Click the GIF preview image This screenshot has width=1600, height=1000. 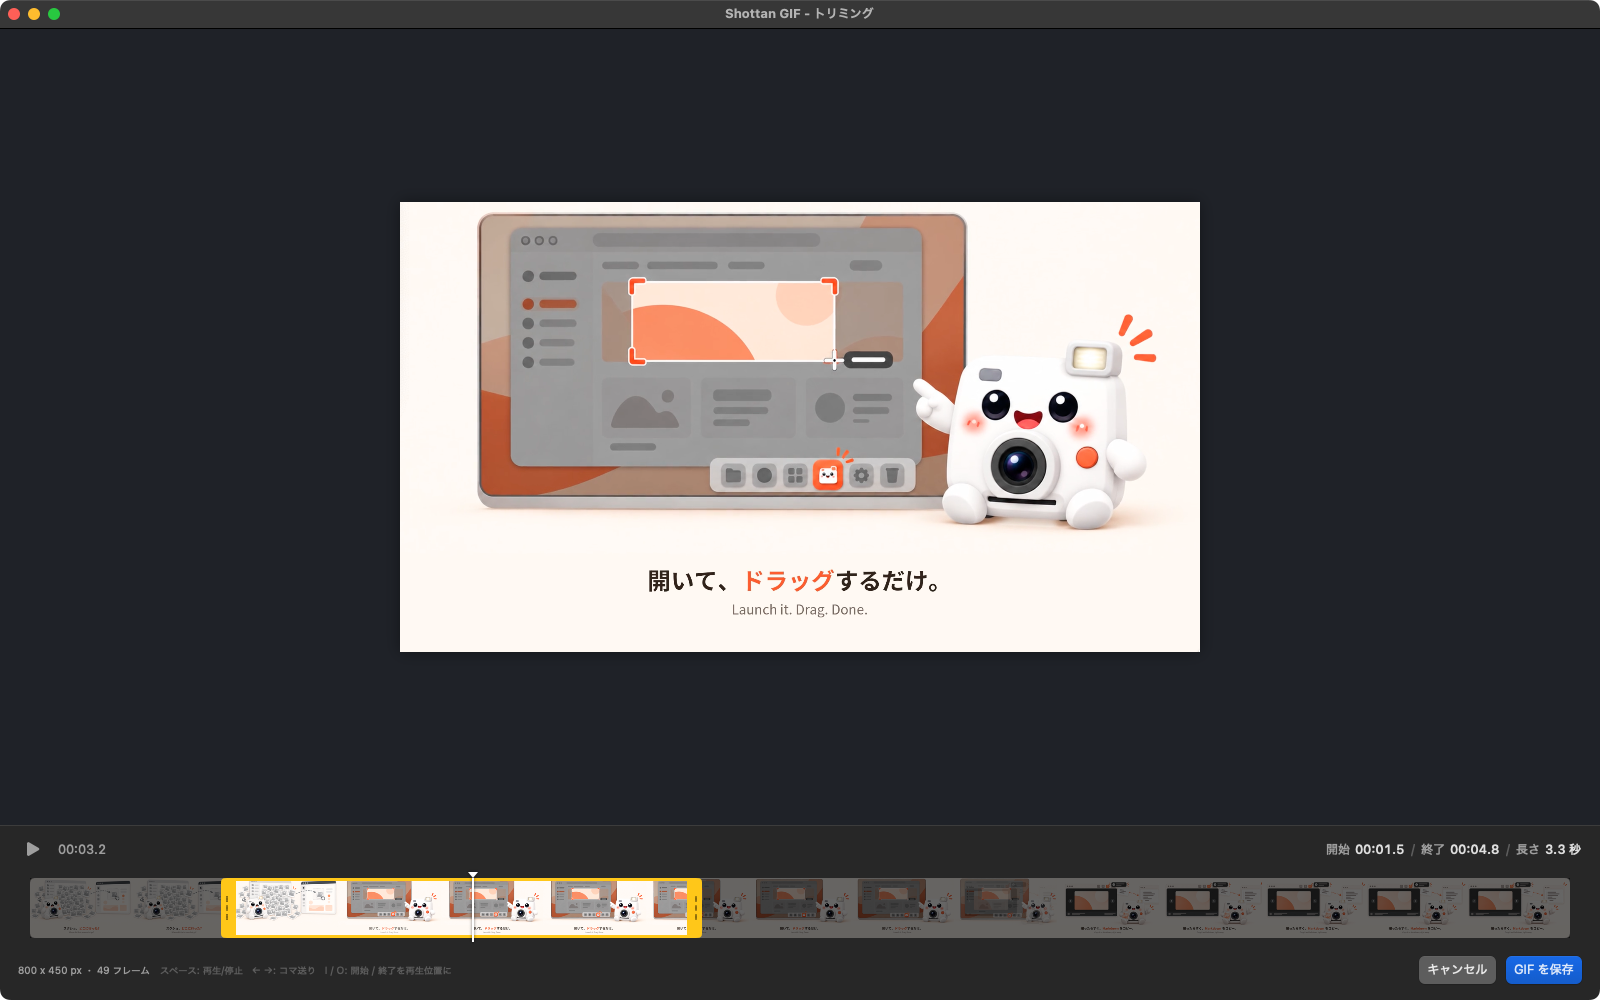pyautogui.click(x=800, y=427)
